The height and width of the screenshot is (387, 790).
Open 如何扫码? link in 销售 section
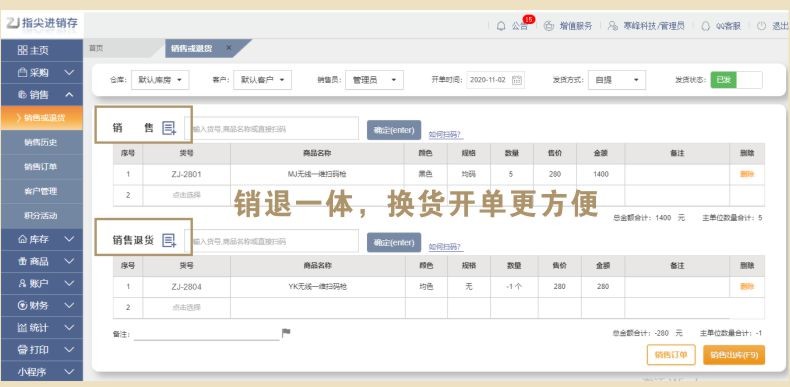[x=445, y=135]
